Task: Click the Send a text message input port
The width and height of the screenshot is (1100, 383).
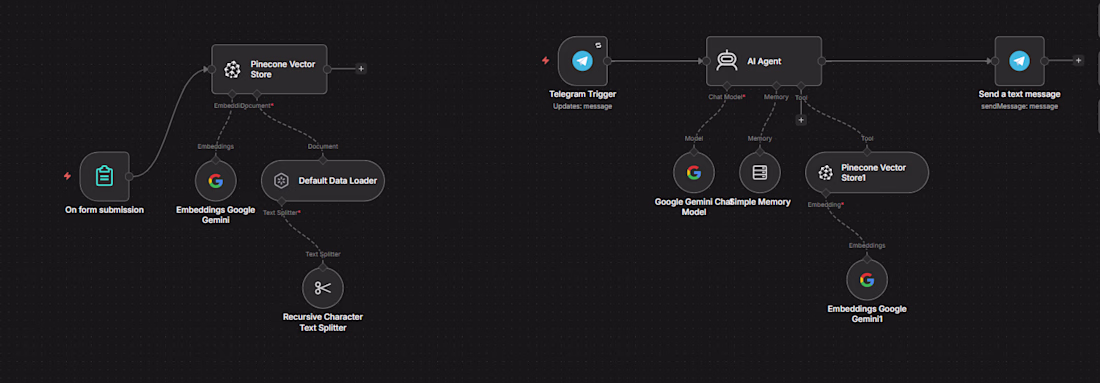Action: pos(994,61)
